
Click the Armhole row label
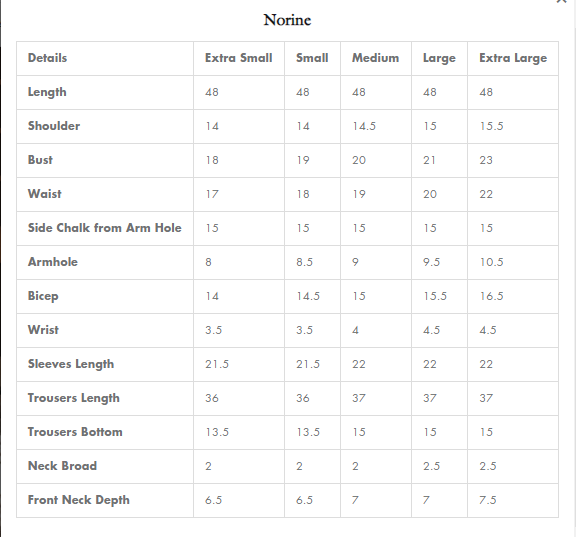[x=53, y=262]
